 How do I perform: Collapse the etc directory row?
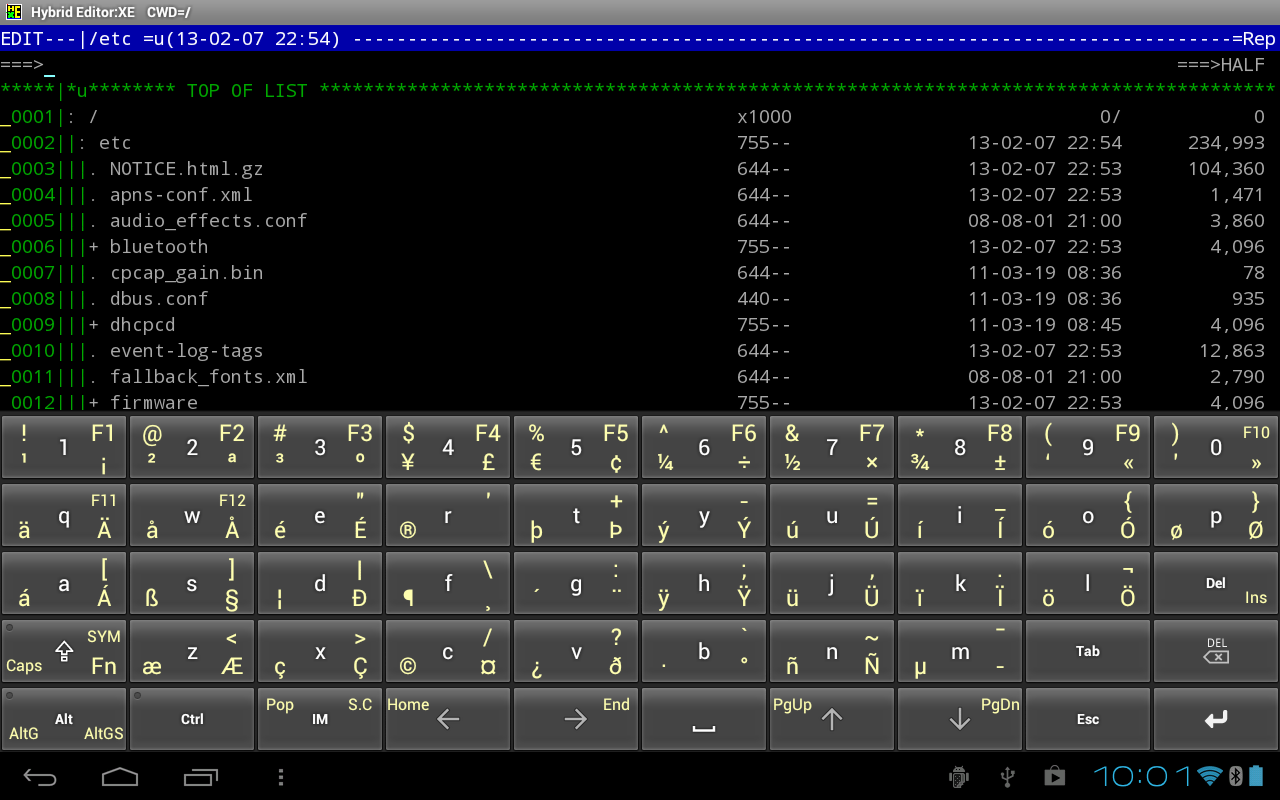[x=640, y=143]
